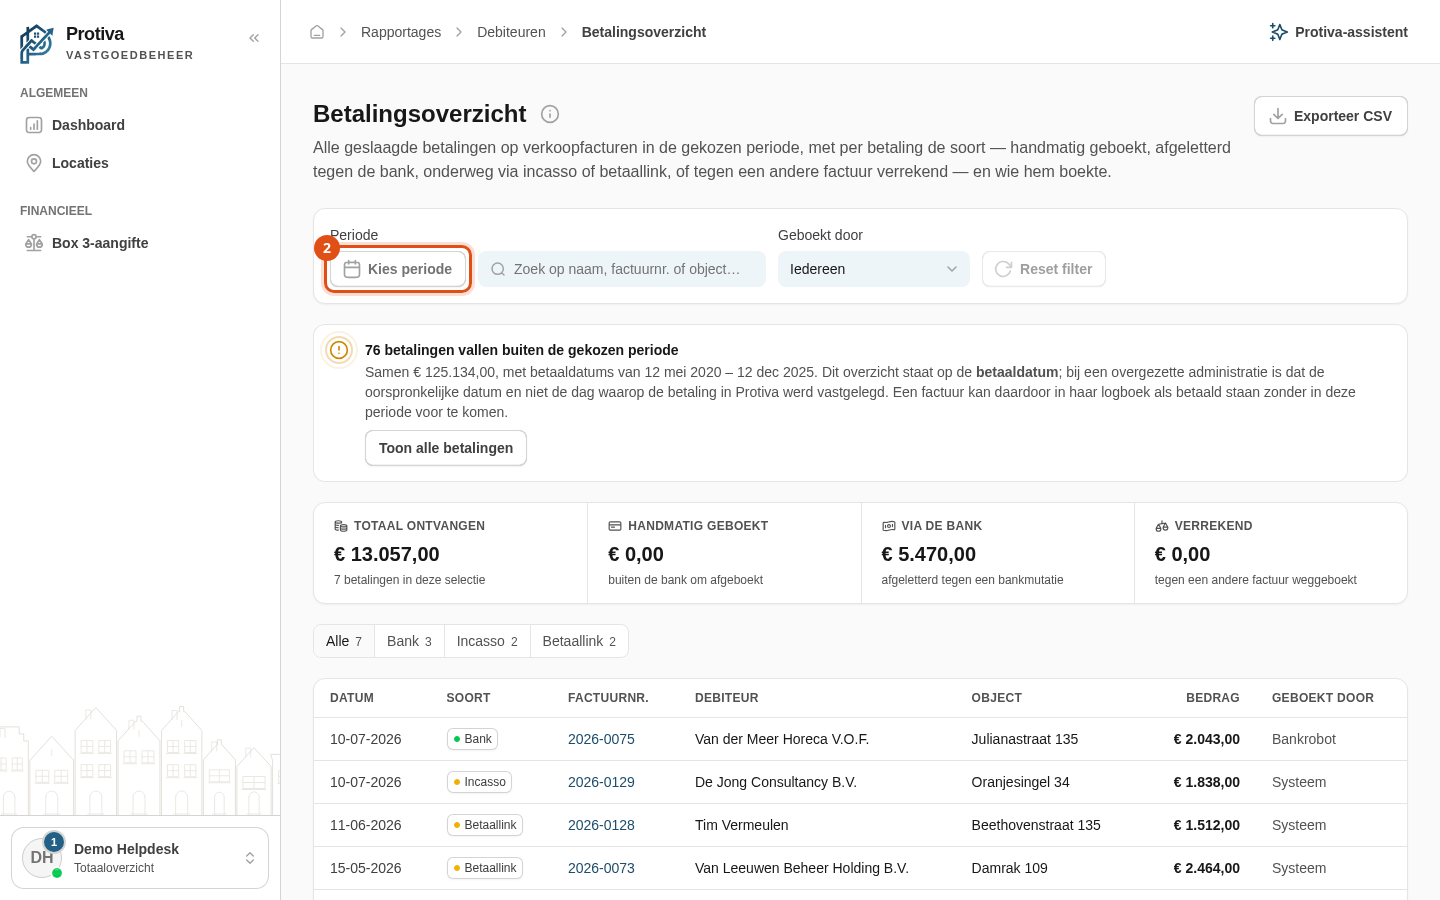Open the Geboekt door dropdown
This screenshot has height=900, width=1440.
tap(874, 269)
